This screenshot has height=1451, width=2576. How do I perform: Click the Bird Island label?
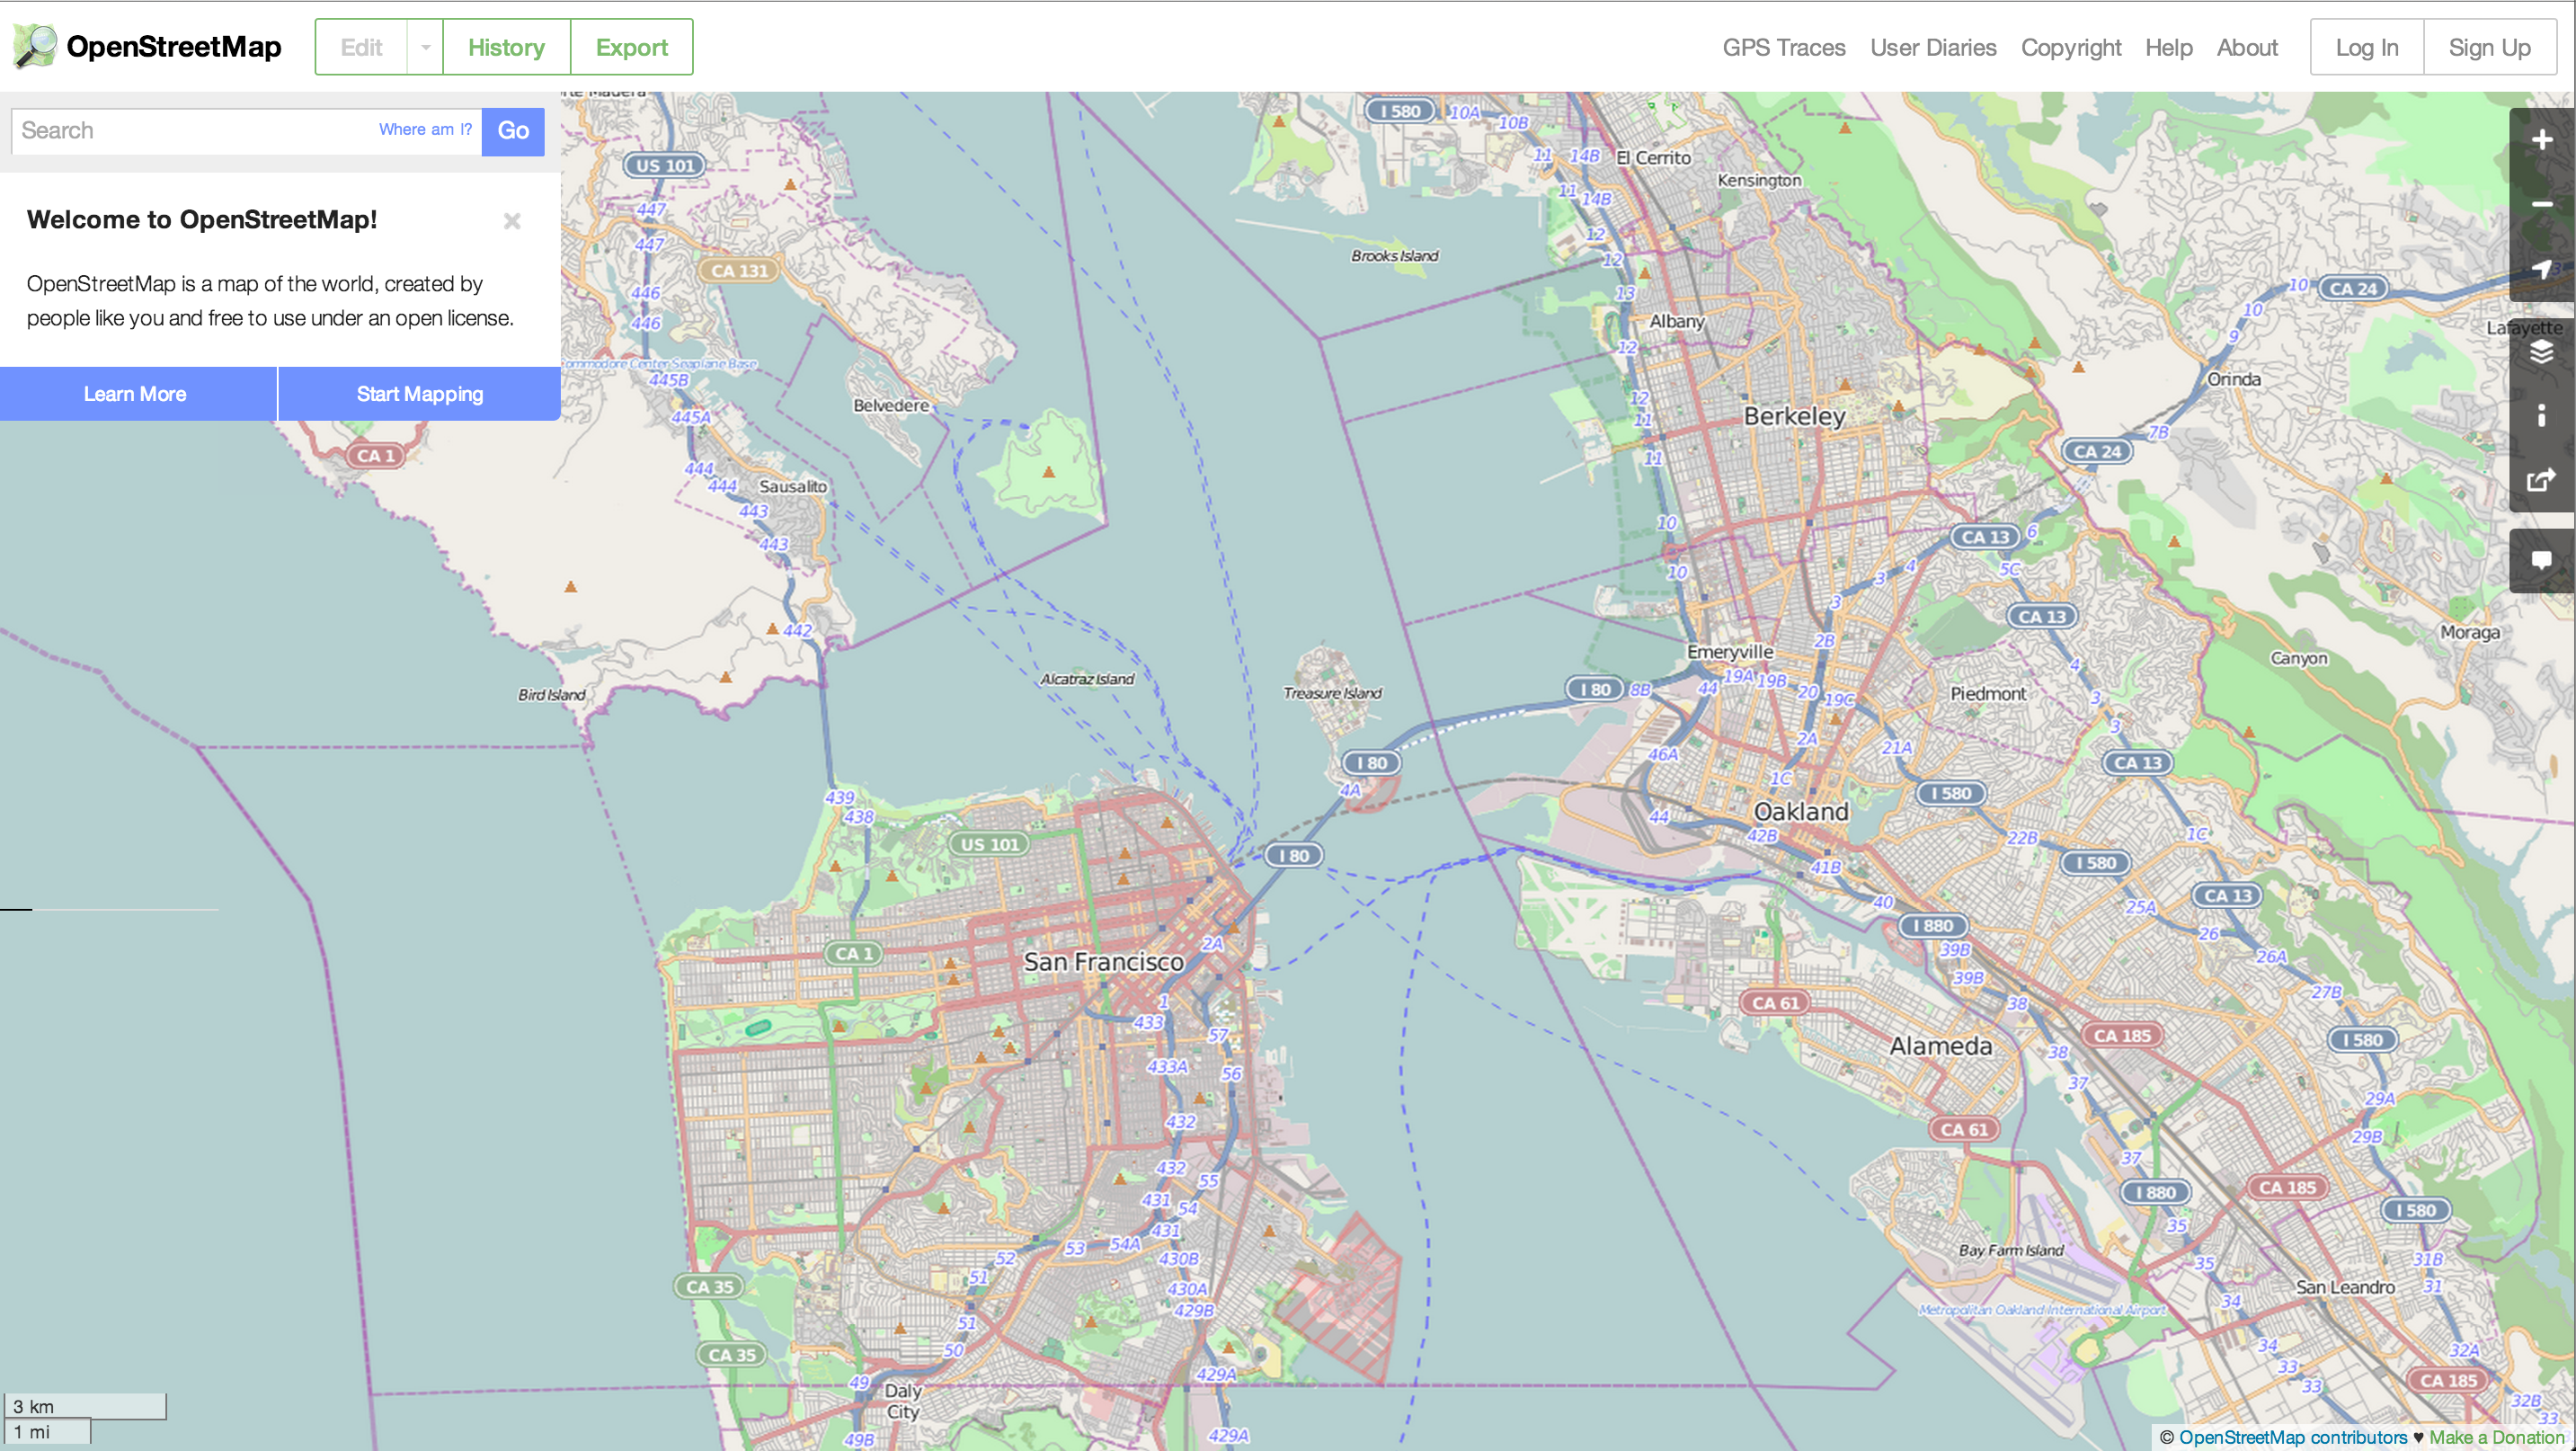coord(551,695)
